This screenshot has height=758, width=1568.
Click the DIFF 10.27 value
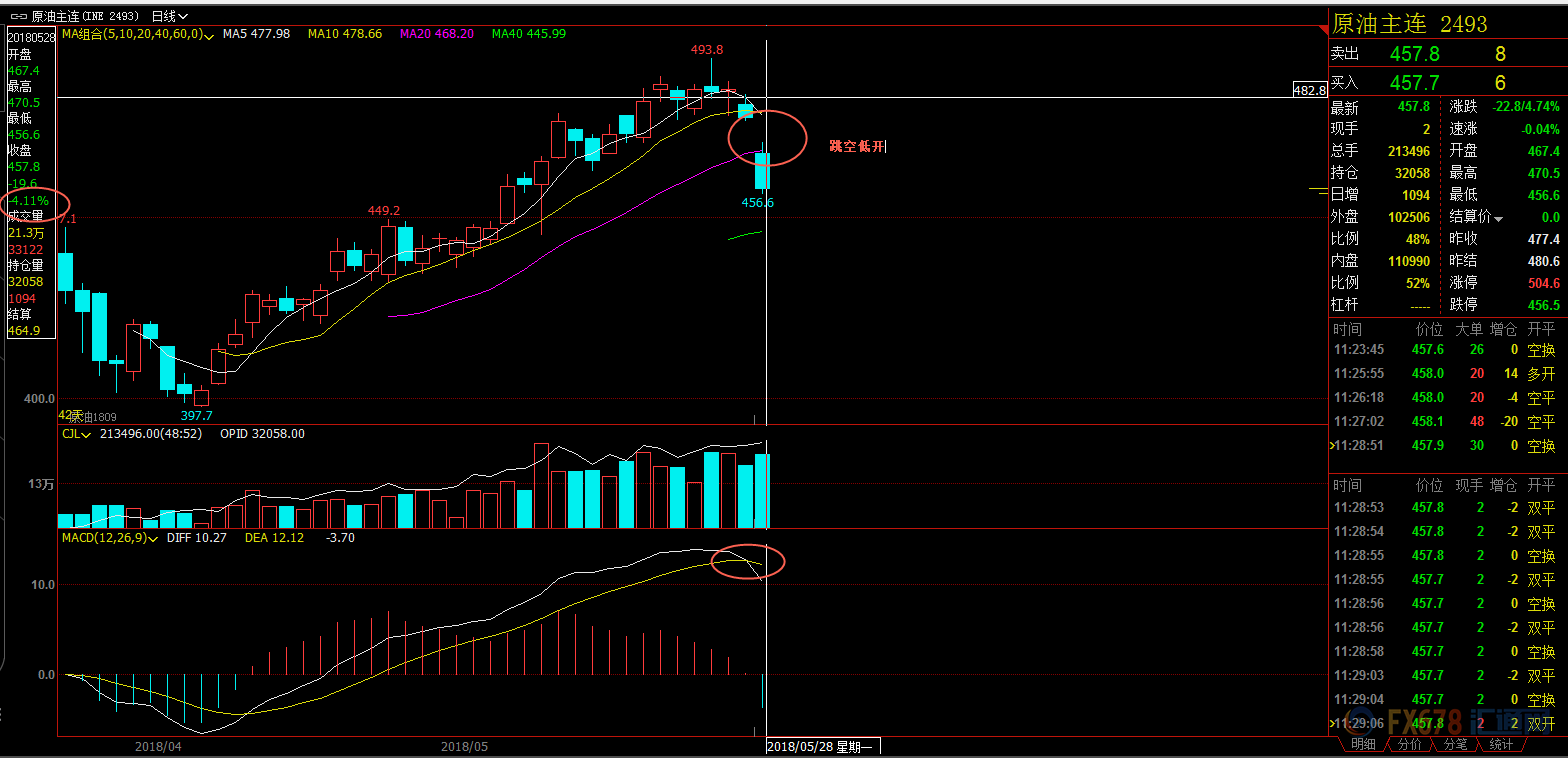(198, 538)
